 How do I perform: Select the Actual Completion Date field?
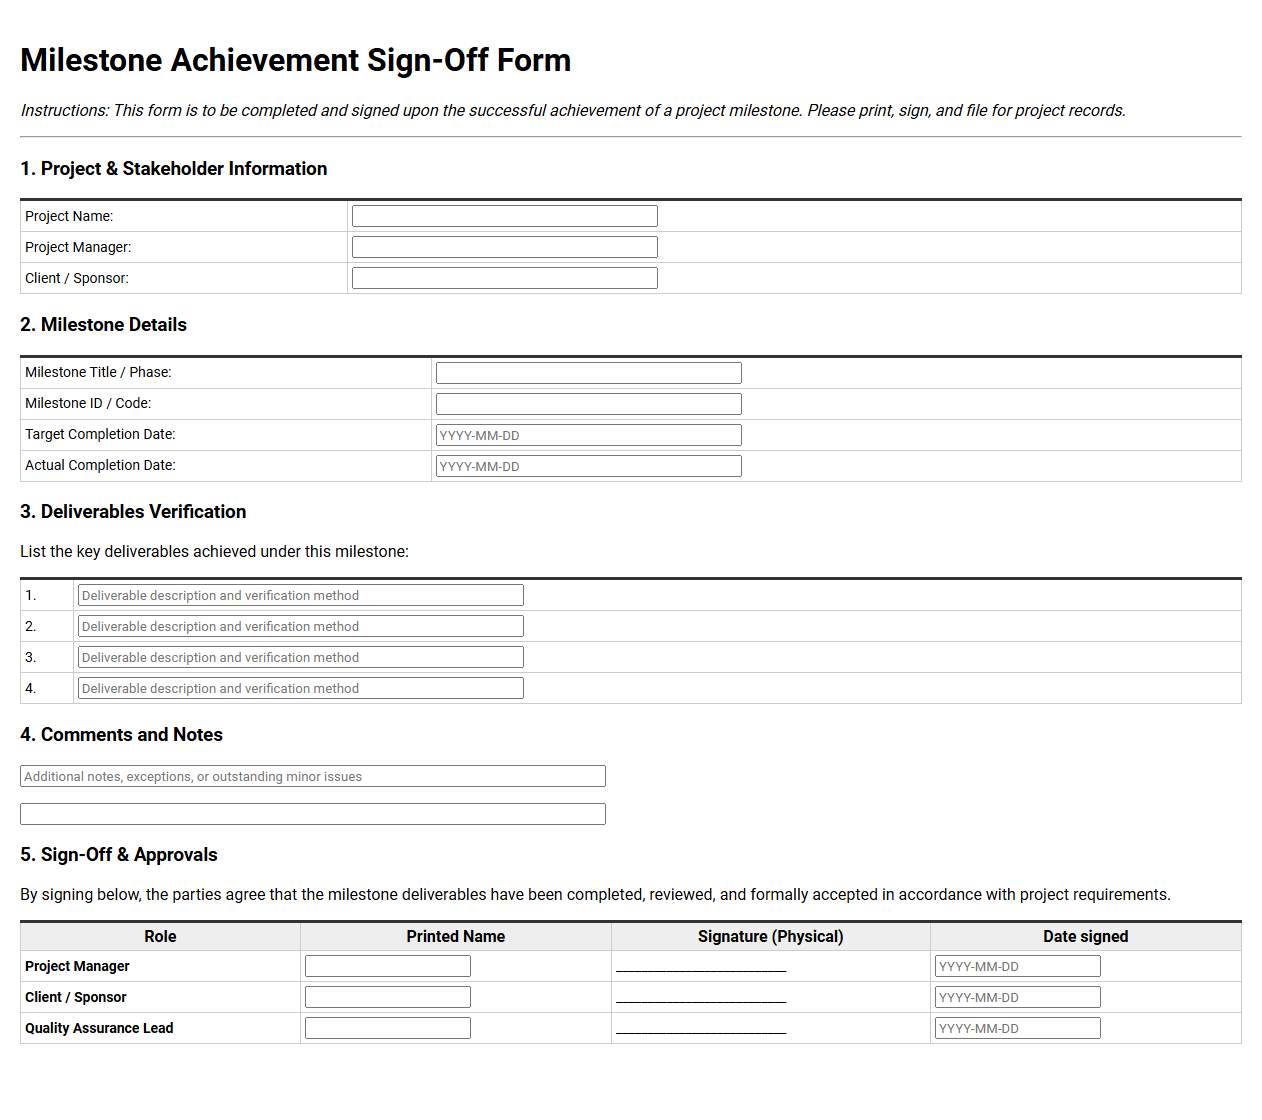click(589, 466)
